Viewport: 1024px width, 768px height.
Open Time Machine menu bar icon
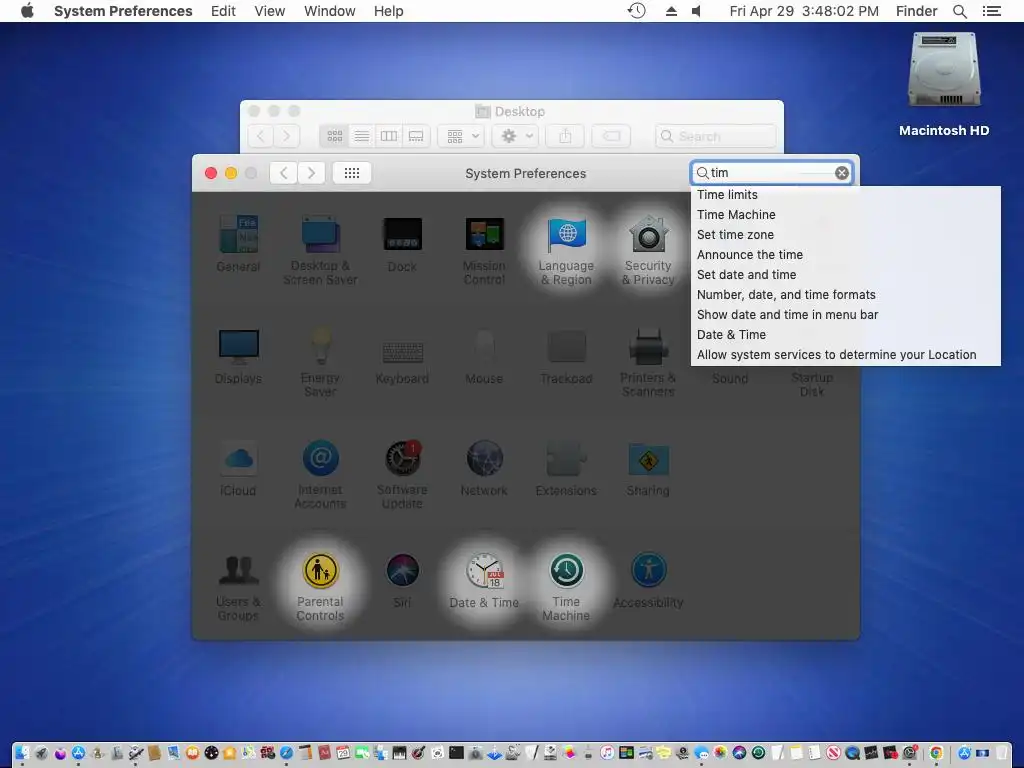point(636,11)
